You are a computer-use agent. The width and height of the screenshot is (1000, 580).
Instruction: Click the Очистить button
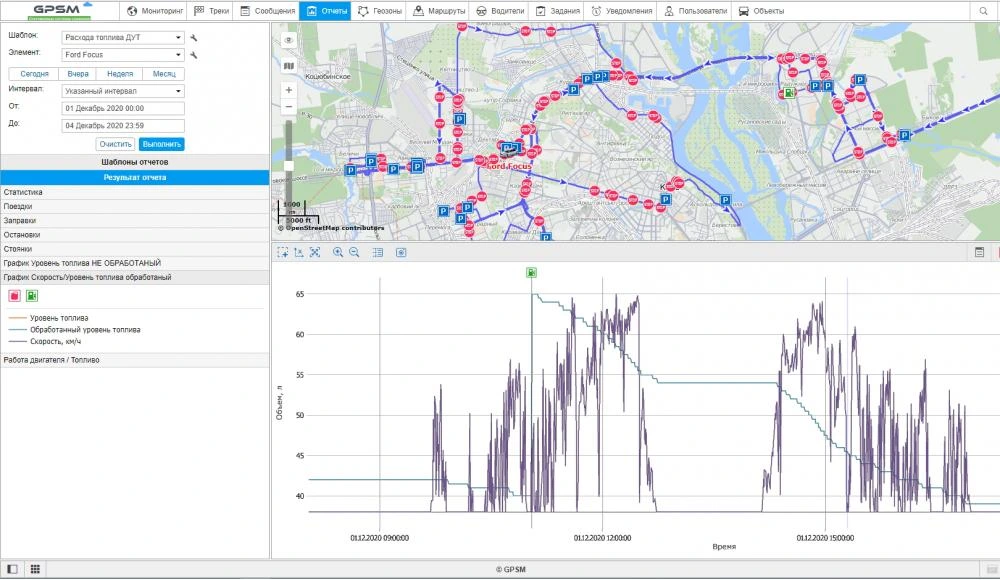[x=115, y=144]
